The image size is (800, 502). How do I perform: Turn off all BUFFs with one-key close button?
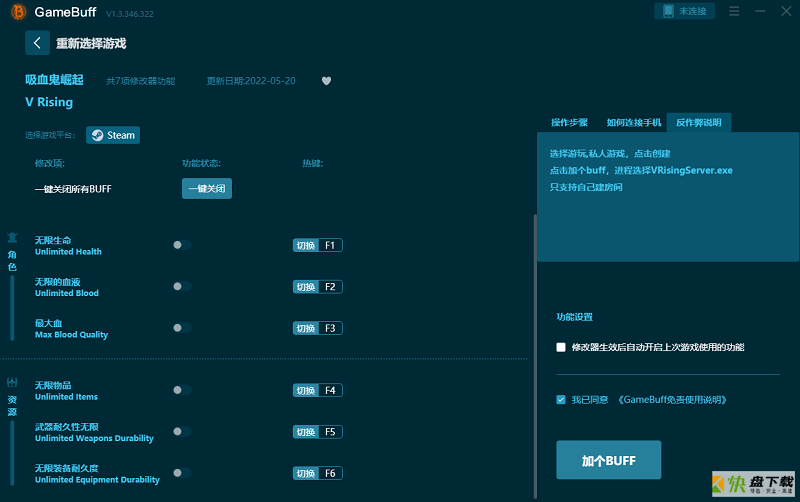(207, 188)
